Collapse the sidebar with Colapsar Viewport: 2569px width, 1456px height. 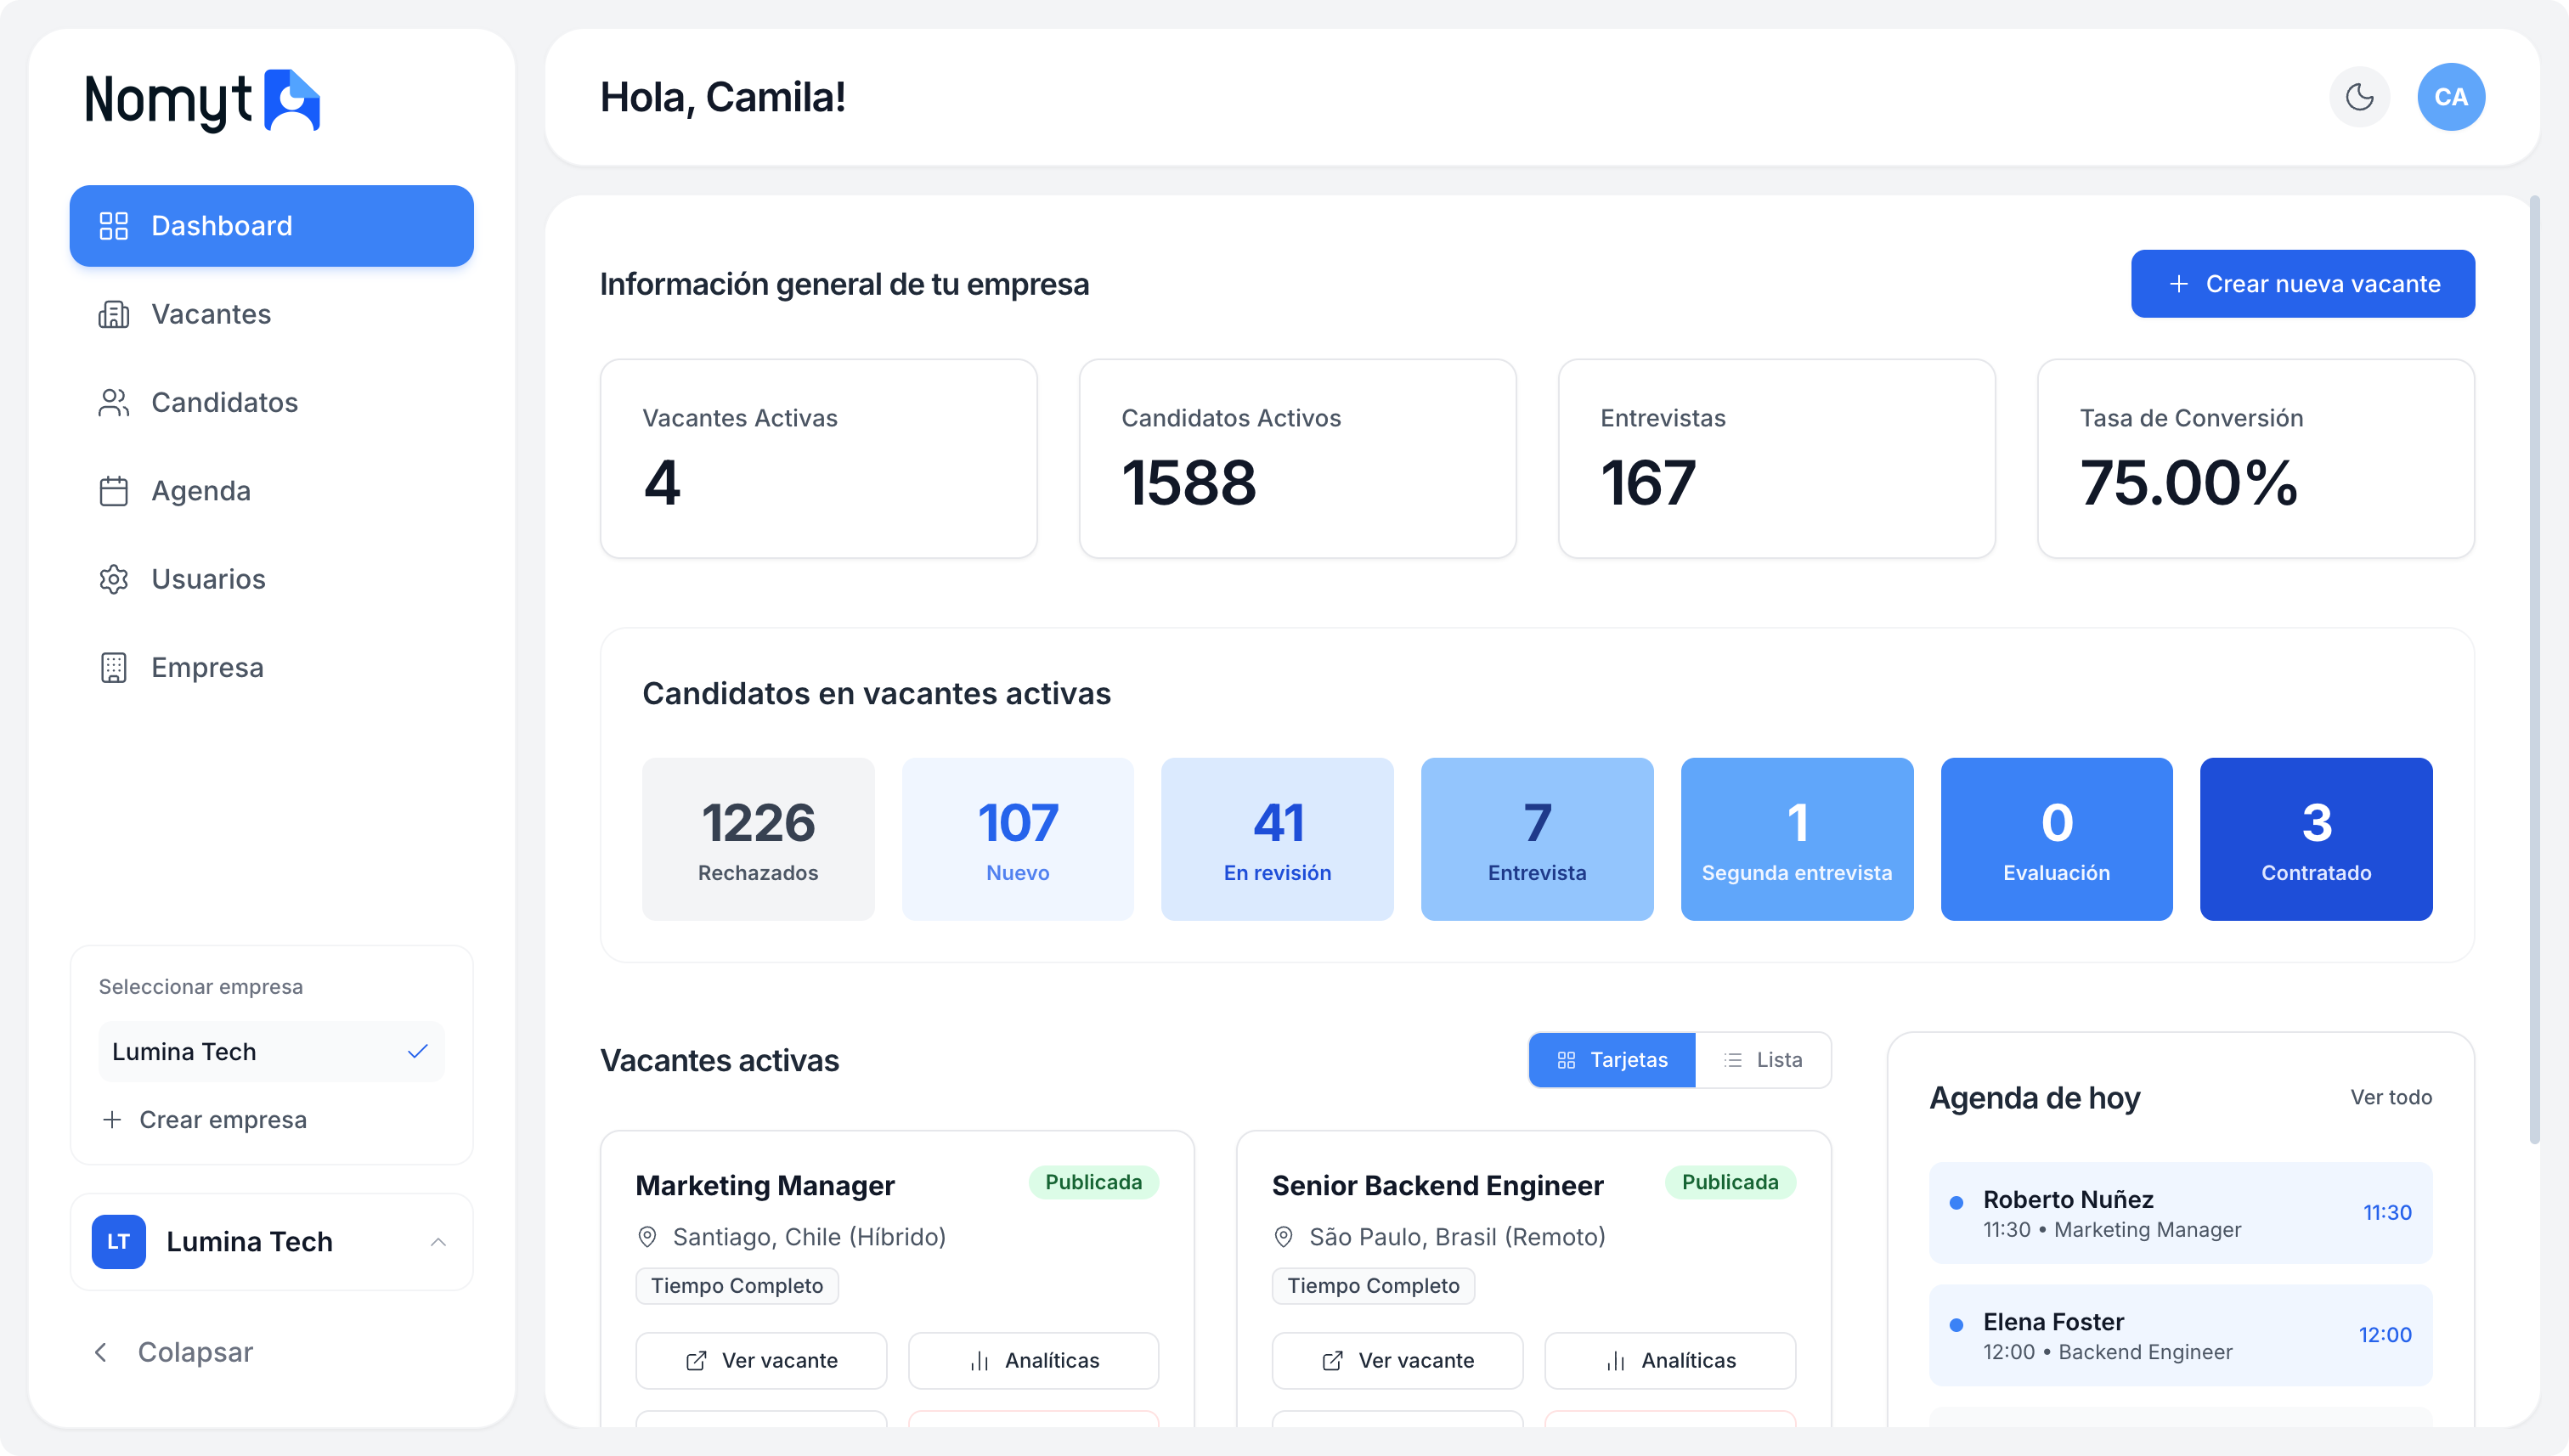(172, 1352)
